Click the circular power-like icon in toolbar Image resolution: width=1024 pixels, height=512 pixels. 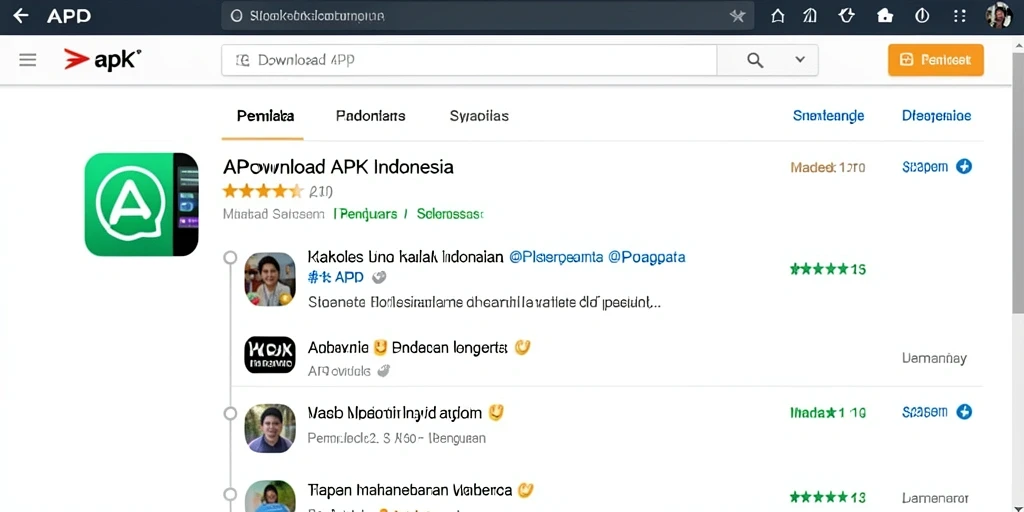(x=921, y=16)
